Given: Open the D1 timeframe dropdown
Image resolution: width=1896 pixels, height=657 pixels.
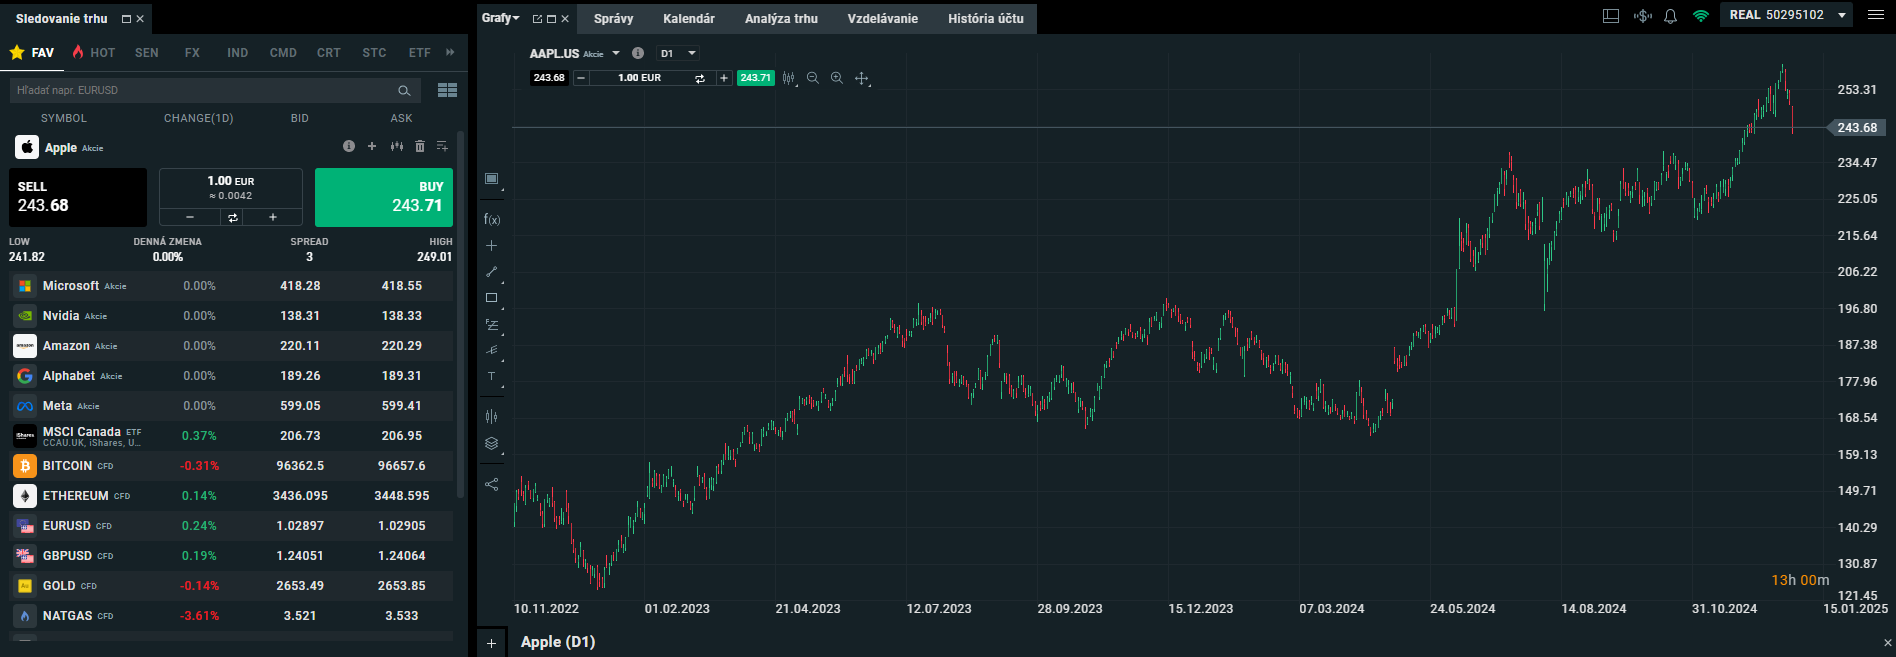Looking at the screenshot, I should [x=678, y=53].
